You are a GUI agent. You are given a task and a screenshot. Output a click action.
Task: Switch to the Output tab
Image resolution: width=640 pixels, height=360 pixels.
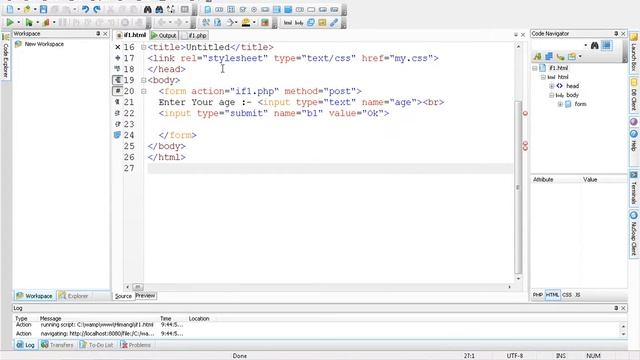pos(164,36)
